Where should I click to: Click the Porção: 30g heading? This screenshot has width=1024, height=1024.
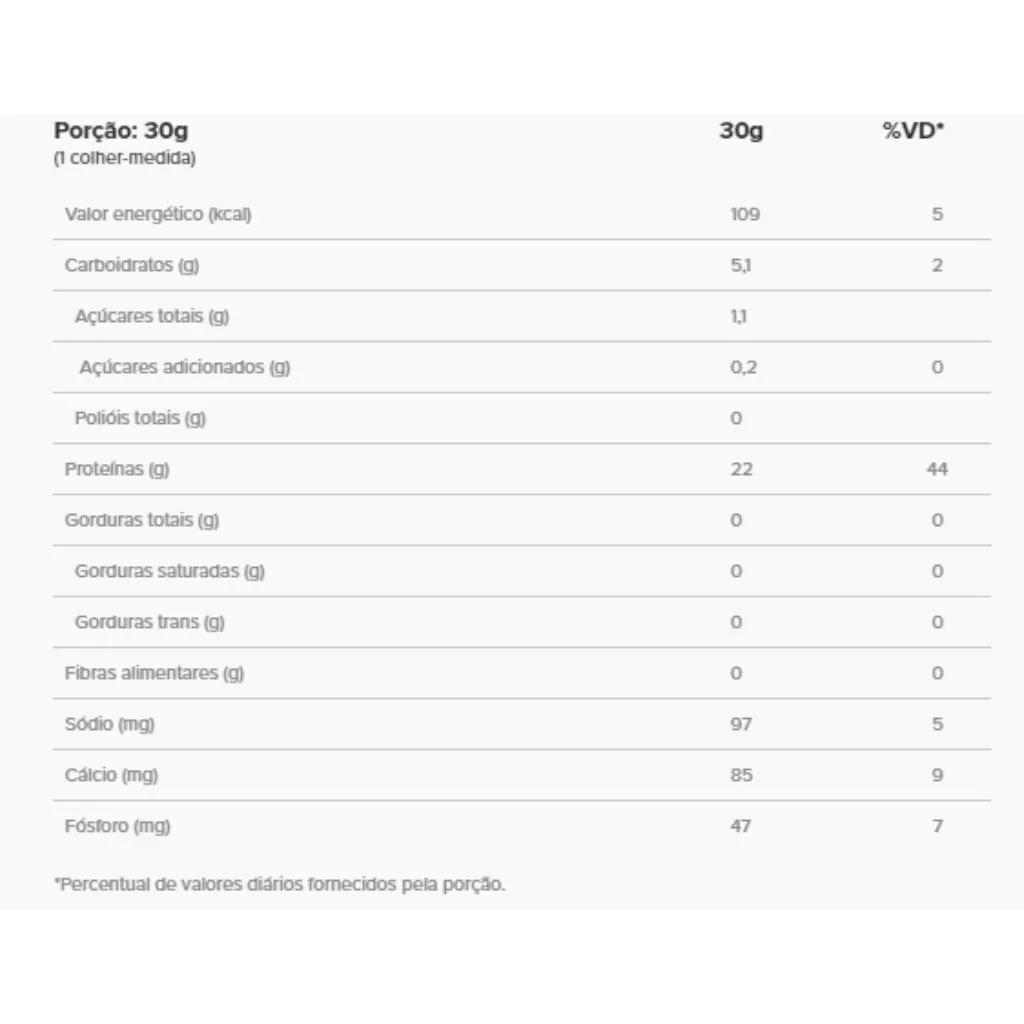[121, 131]
